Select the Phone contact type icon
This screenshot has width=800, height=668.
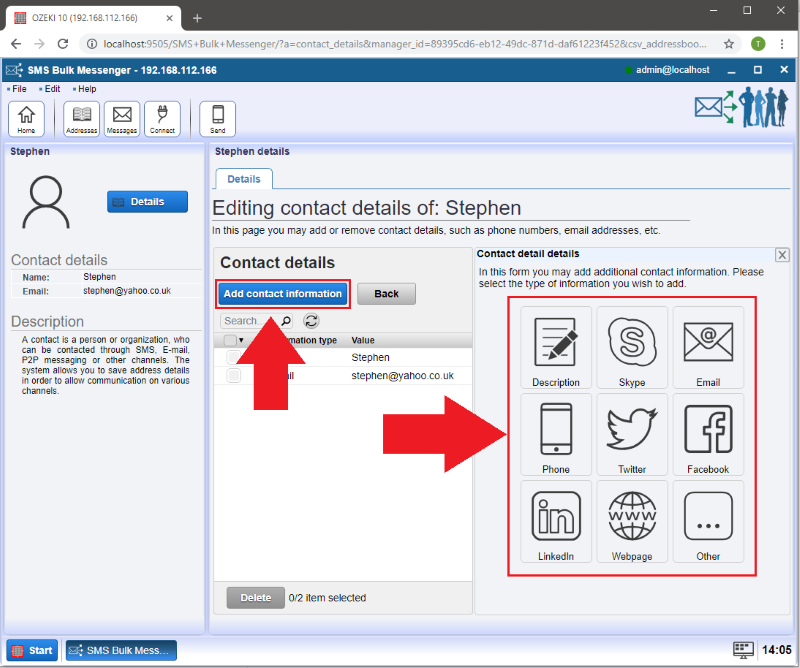(x=556, y=434)
